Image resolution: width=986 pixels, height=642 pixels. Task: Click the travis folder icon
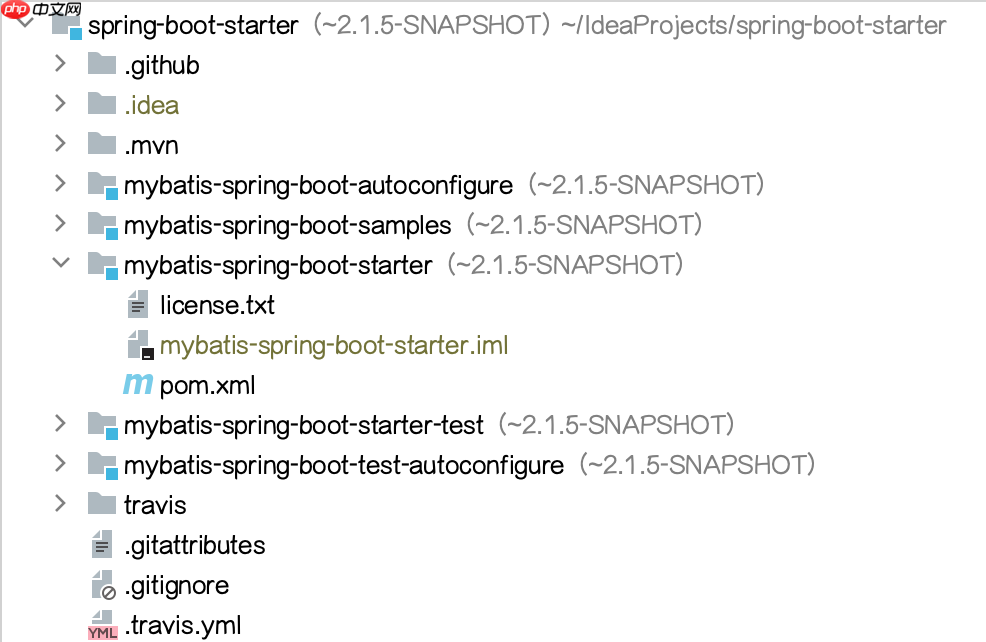pos(102,505)
